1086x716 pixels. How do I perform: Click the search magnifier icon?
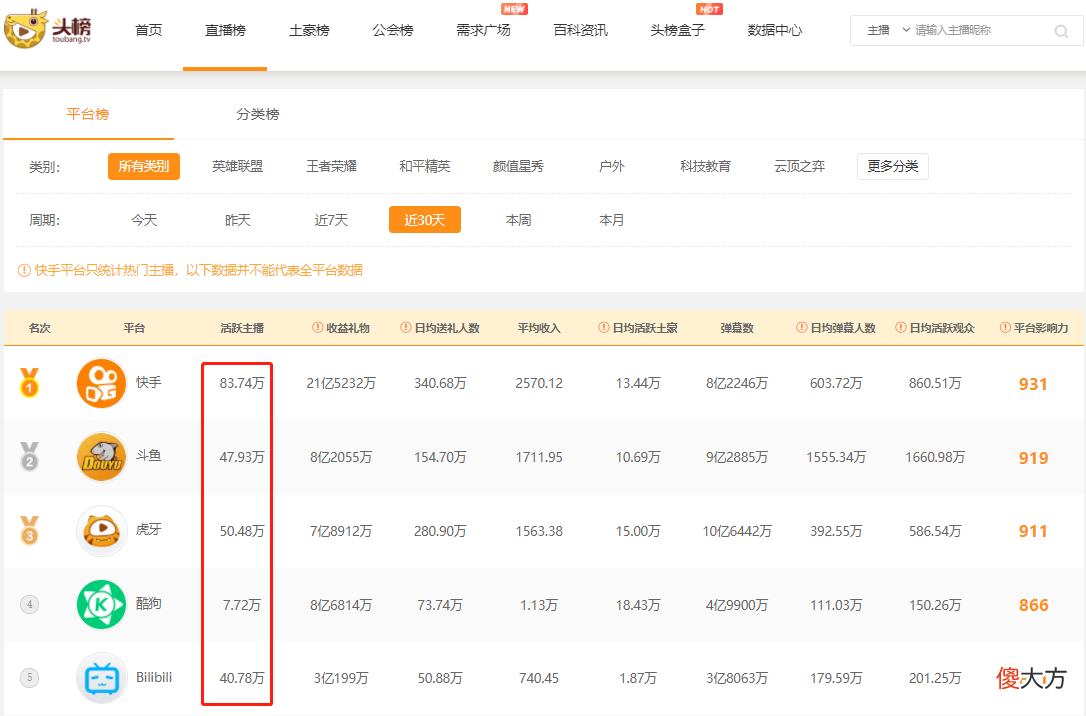click(x=1060, y=31)
